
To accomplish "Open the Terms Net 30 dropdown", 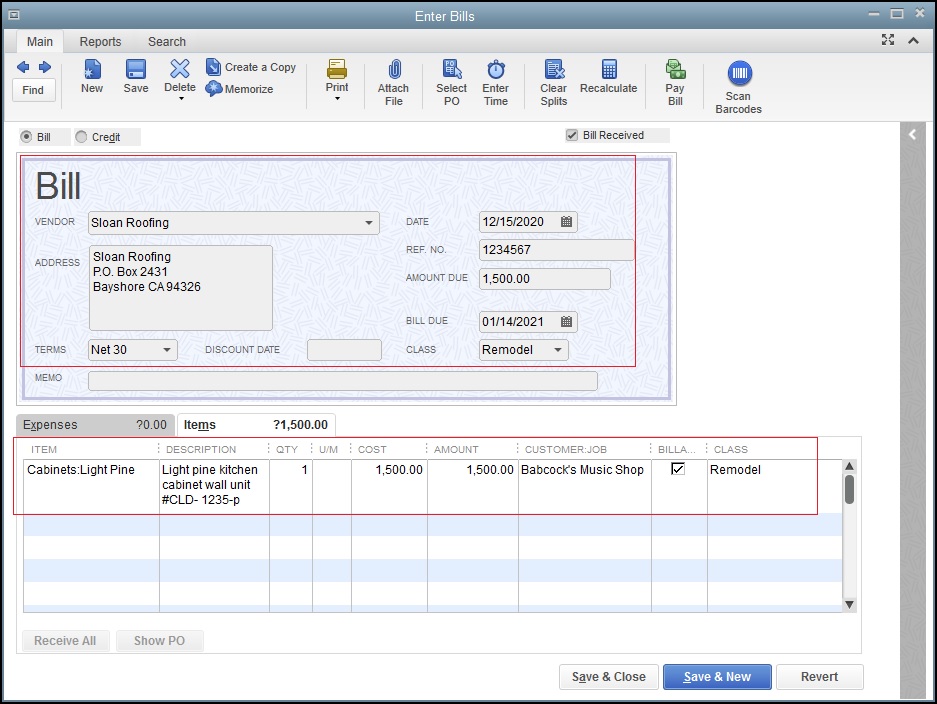I will [x=166, y=350].
